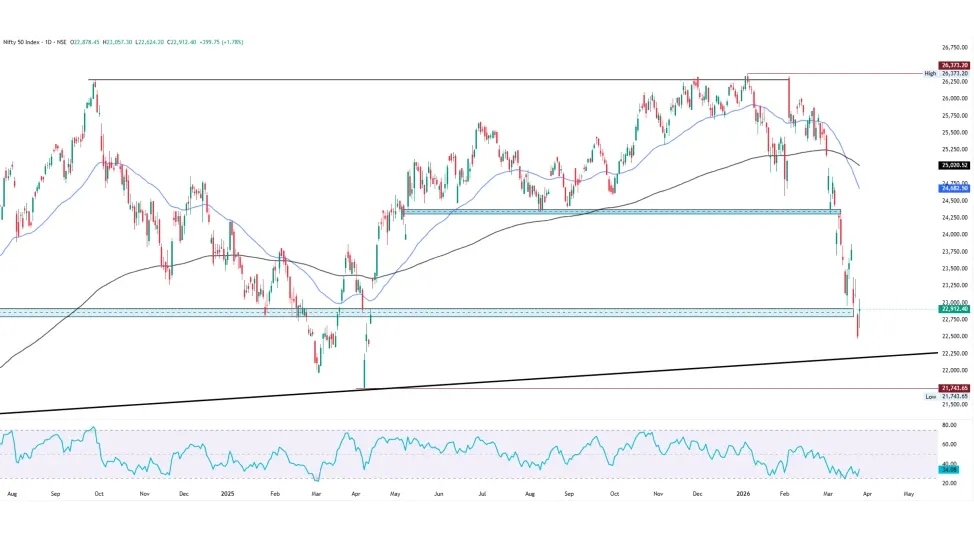Click the 2026 marker on the time axis
This screenshot has width=974, height=548.
[742, 494]
